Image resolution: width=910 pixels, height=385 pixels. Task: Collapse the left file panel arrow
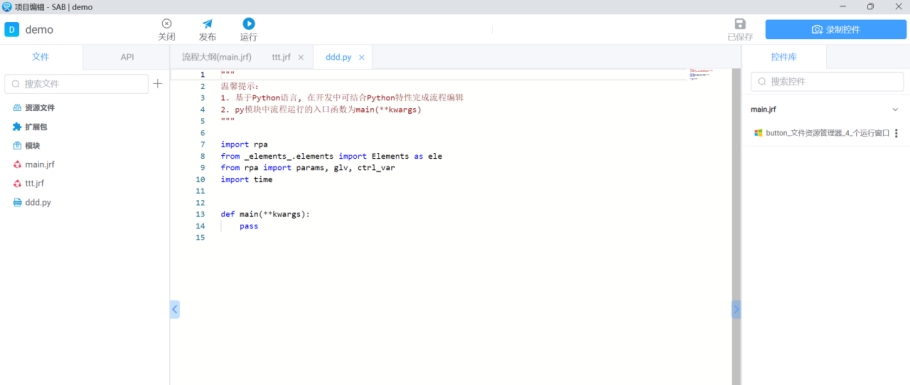pyautogui.click(x=175, y=309)
